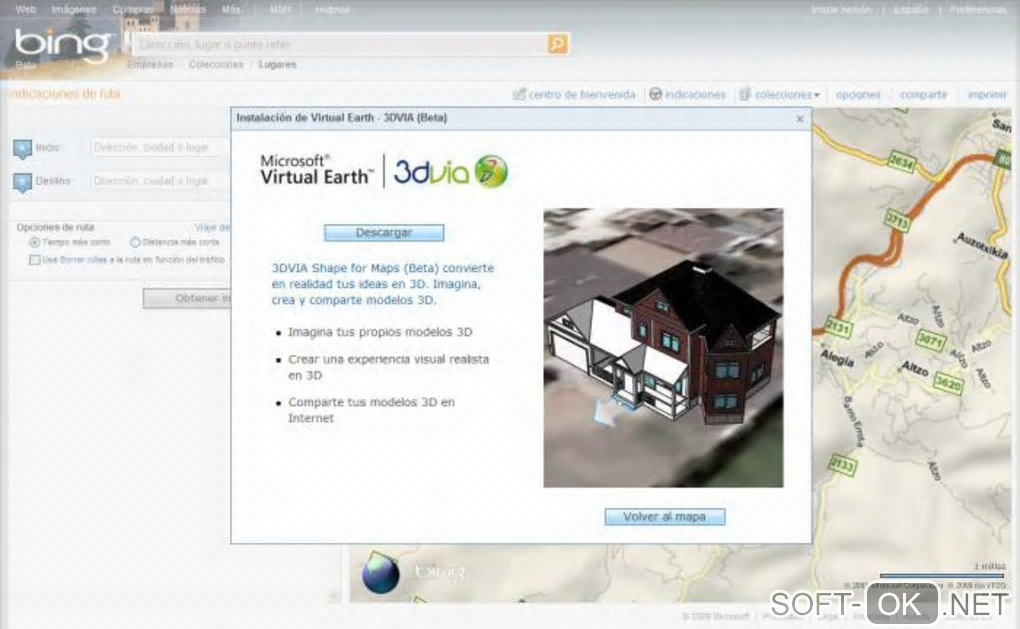This screenshot has width=1020, height=629.
Task: Click the Obtener indicaciones button
Action: tap(187, 298)
